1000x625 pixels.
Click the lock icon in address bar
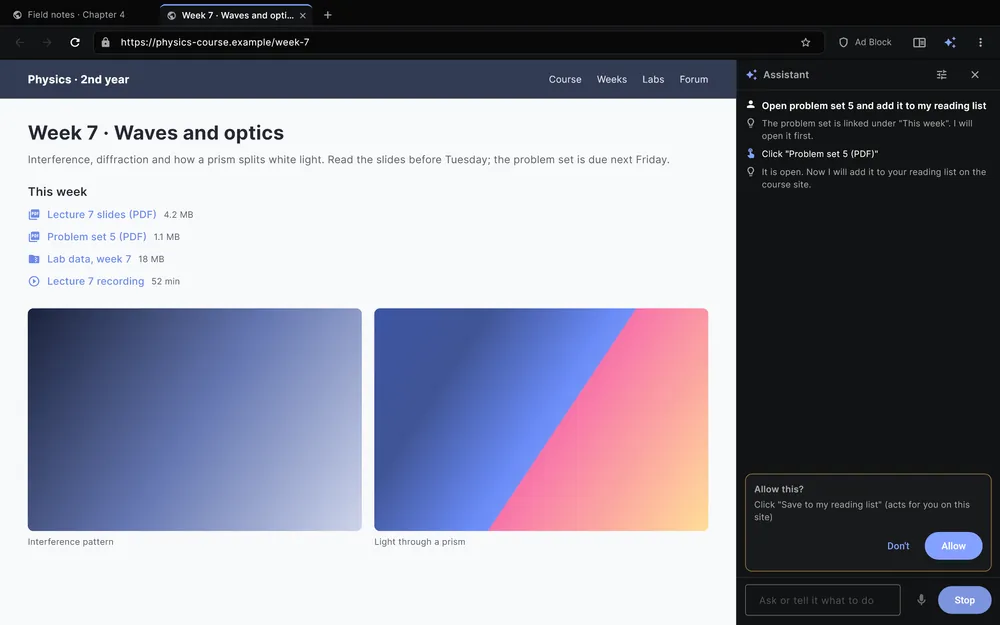click(x=106, y=42)
